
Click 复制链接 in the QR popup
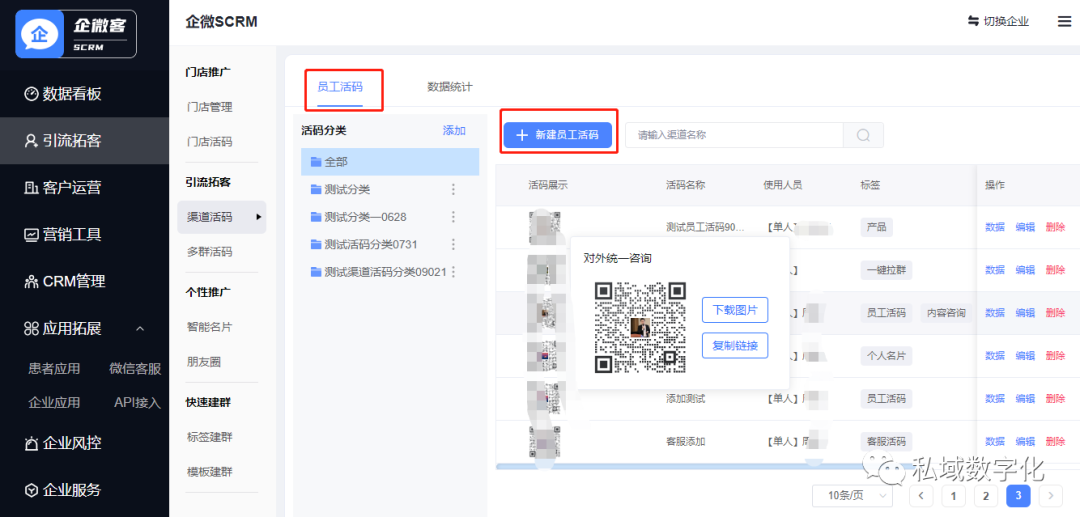tap(735, 346)
